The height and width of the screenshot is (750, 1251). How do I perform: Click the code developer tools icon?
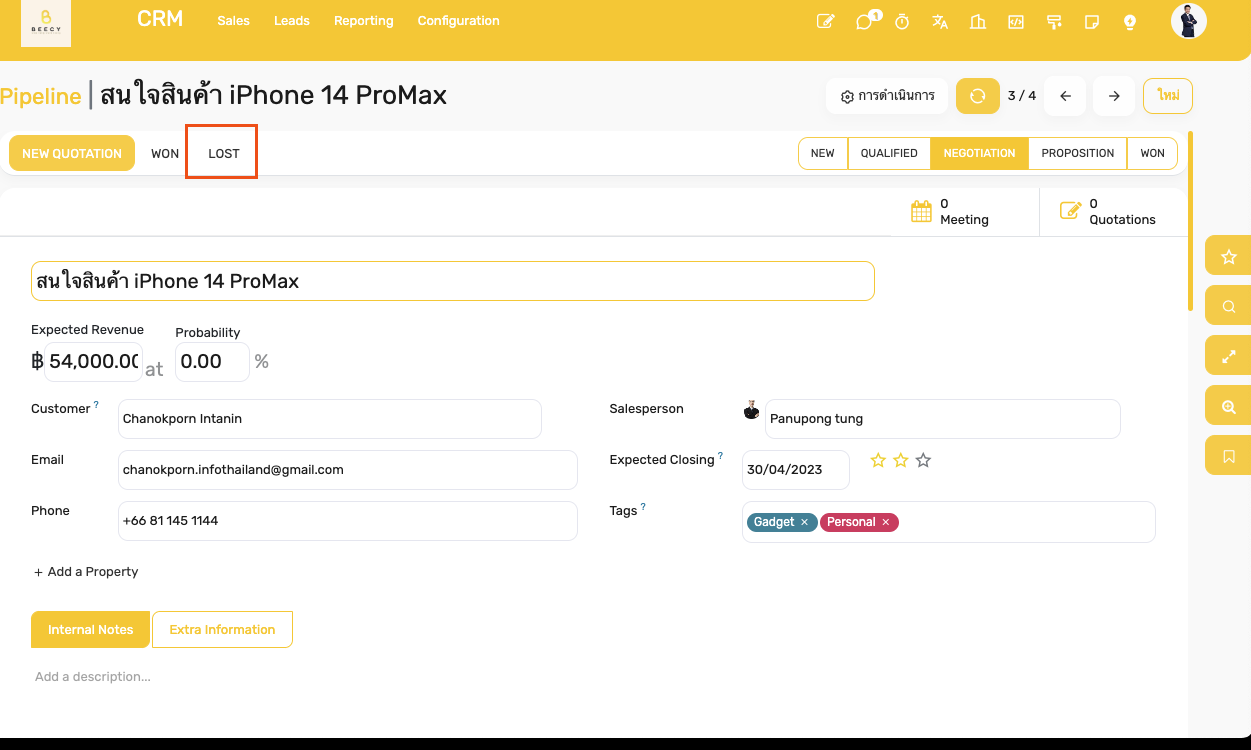pyautogui.click(x=1016, y=21)
